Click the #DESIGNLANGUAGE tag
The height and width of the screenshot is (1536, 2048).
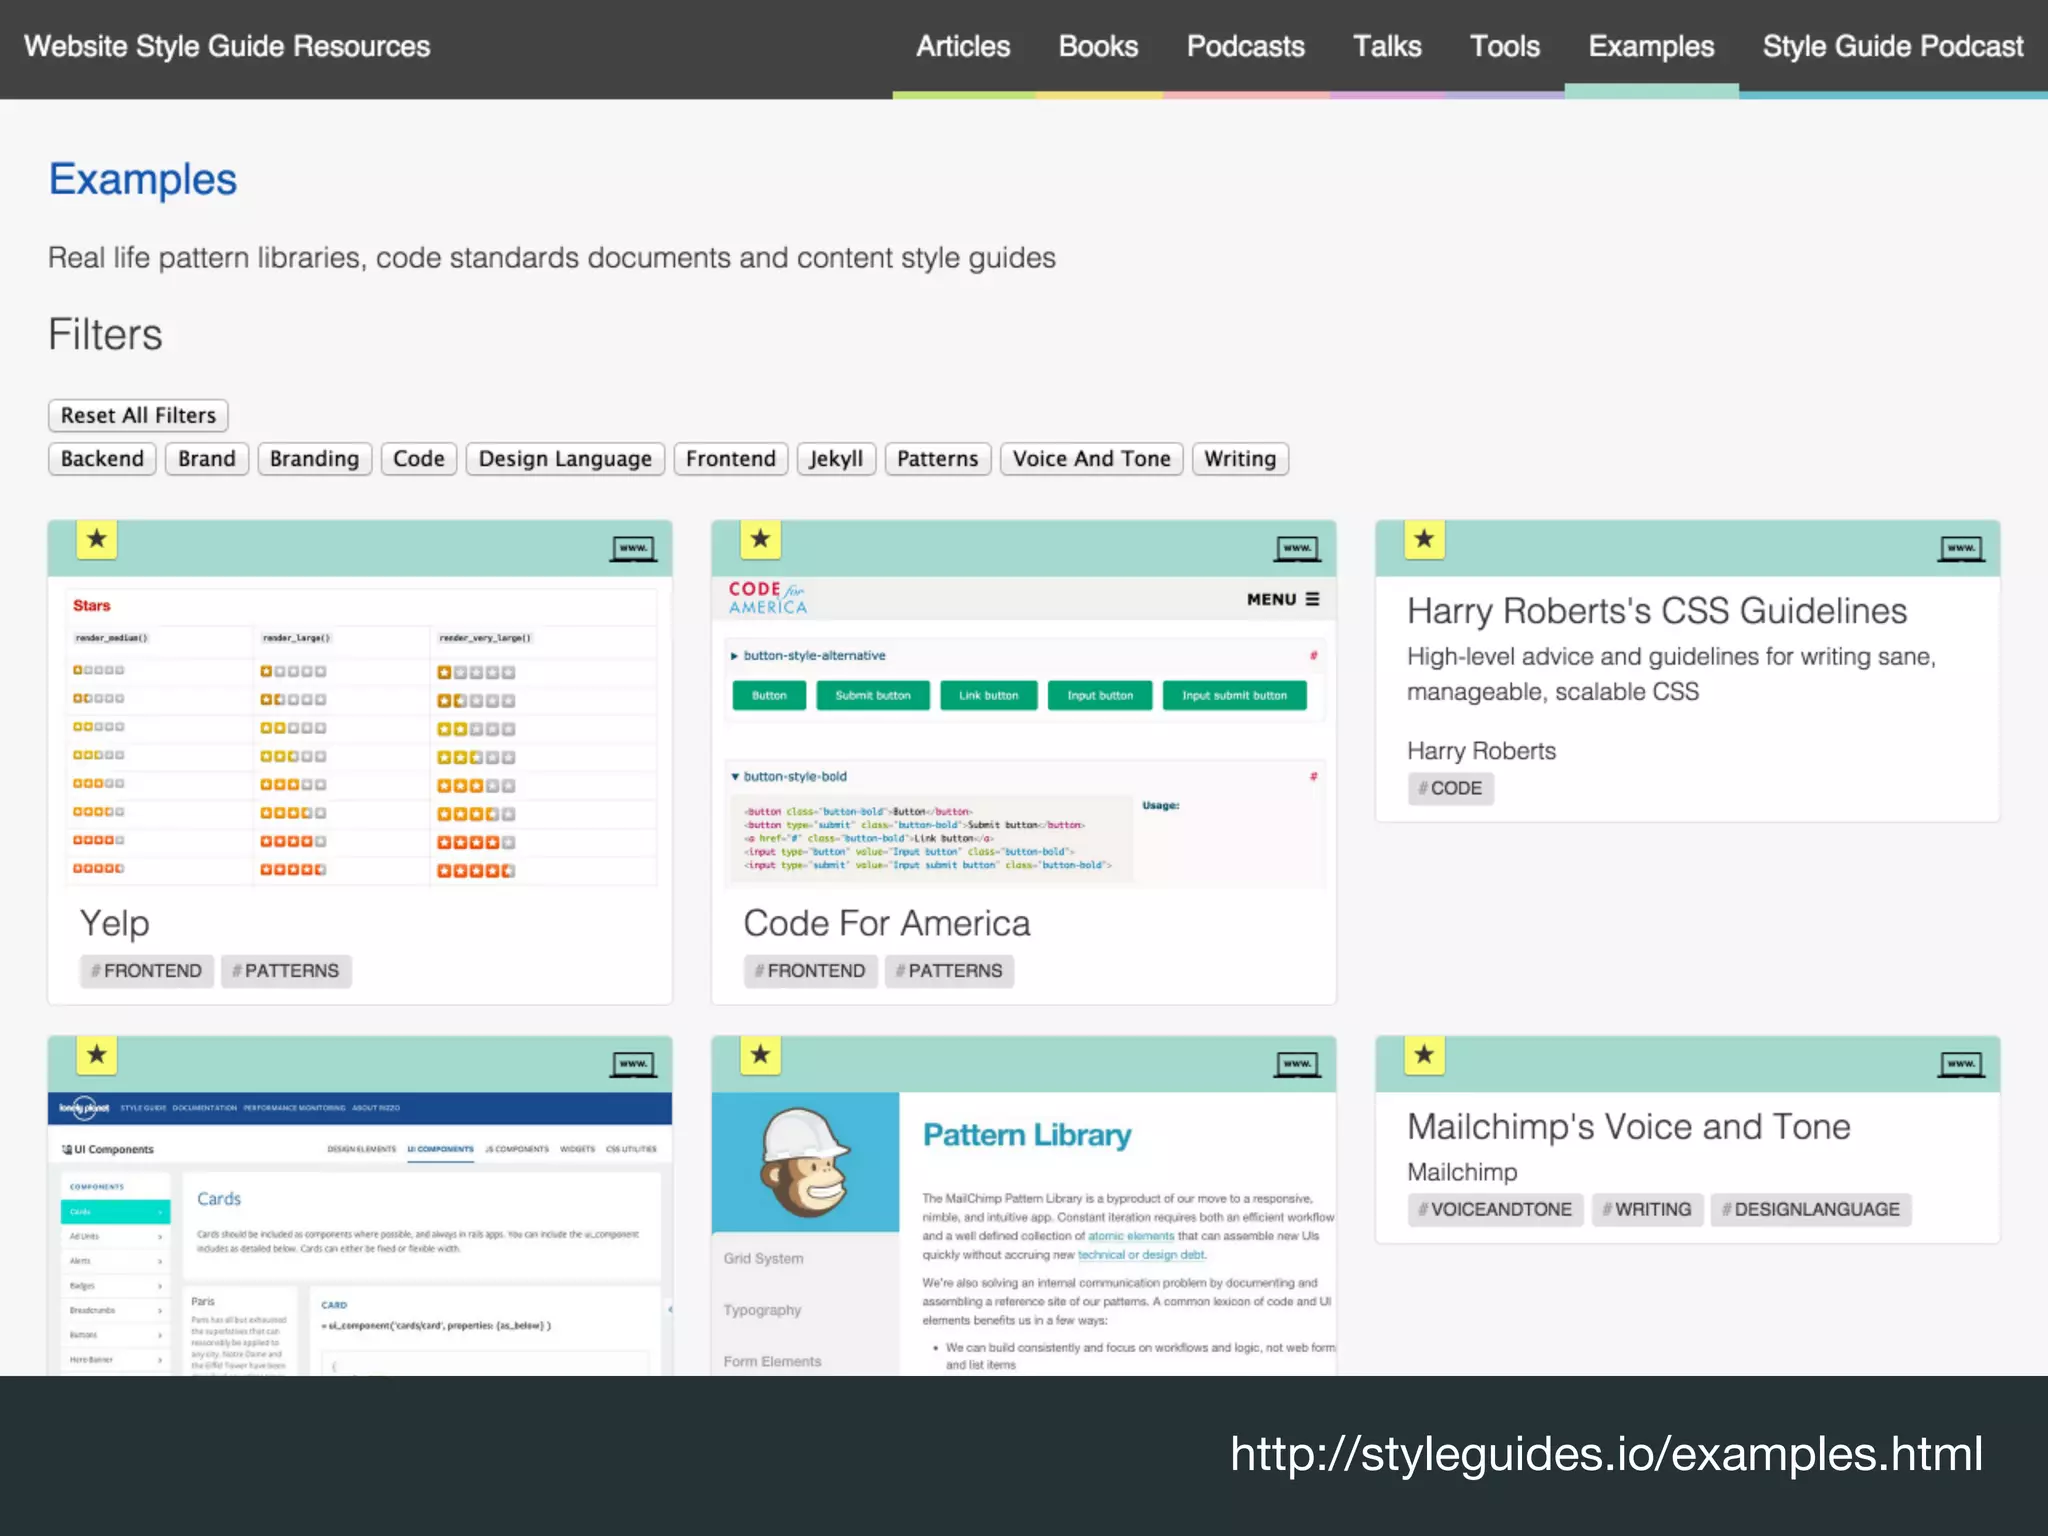[x=1811, y=1209]
